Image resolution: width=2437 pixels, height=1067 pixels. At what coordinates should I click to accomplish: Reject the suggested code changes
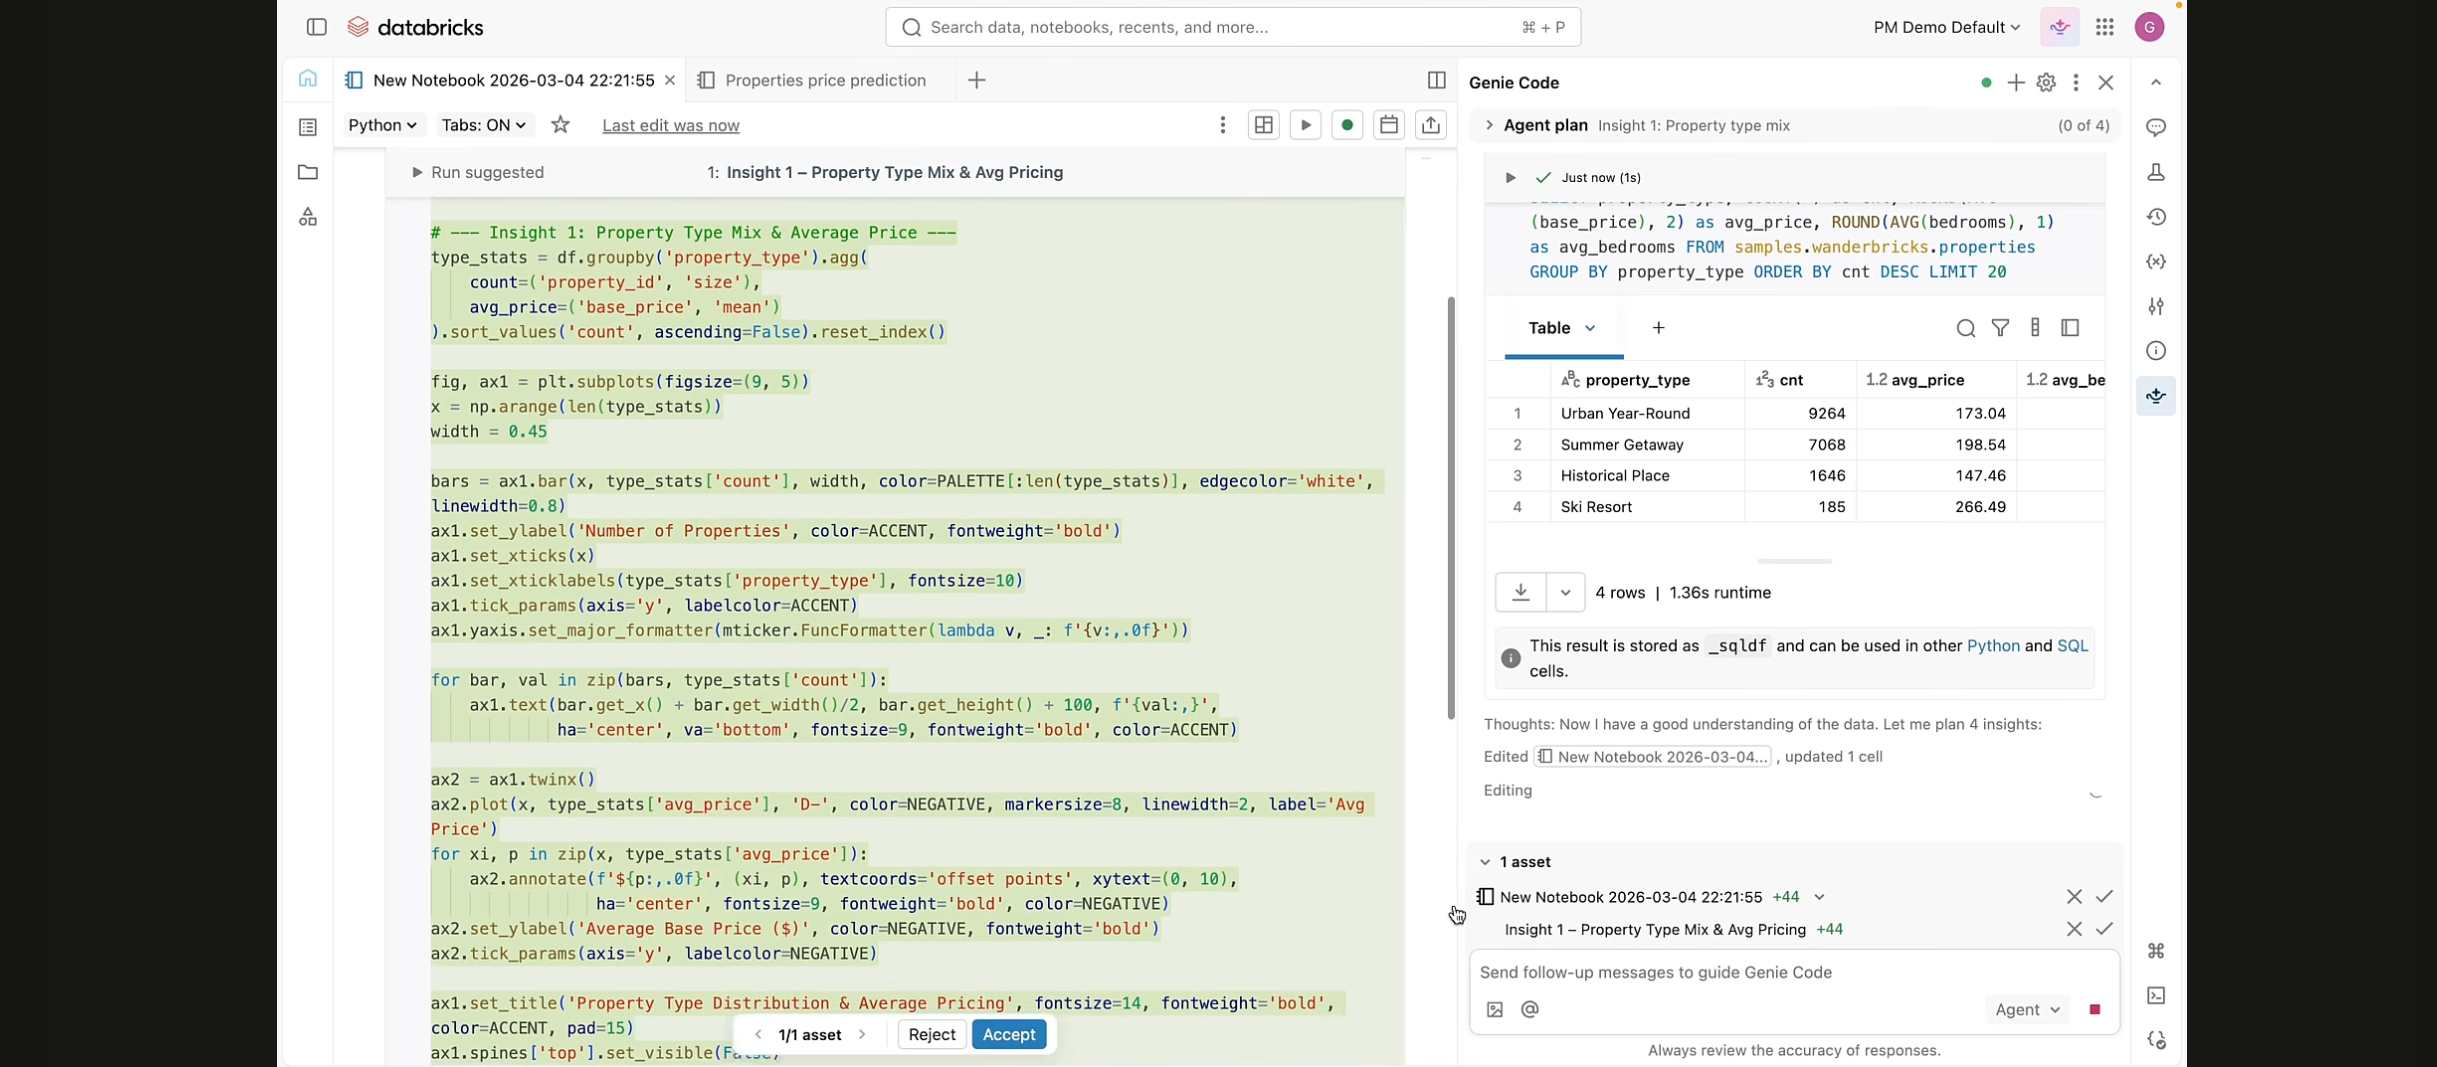click(931, 1034)
